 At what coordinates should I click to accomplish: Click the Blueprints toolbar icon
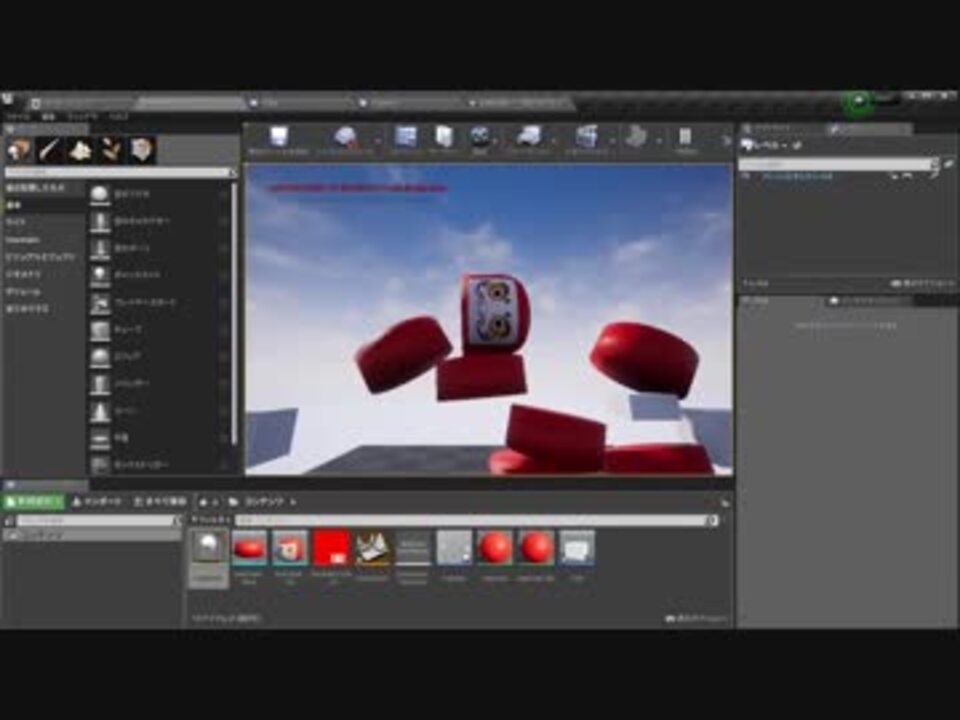coord(529,137)
